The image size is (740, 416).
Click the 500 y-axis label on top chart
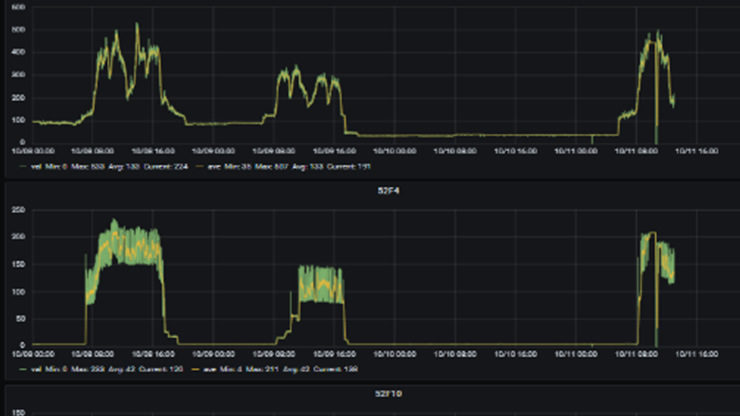pos(18,29)
